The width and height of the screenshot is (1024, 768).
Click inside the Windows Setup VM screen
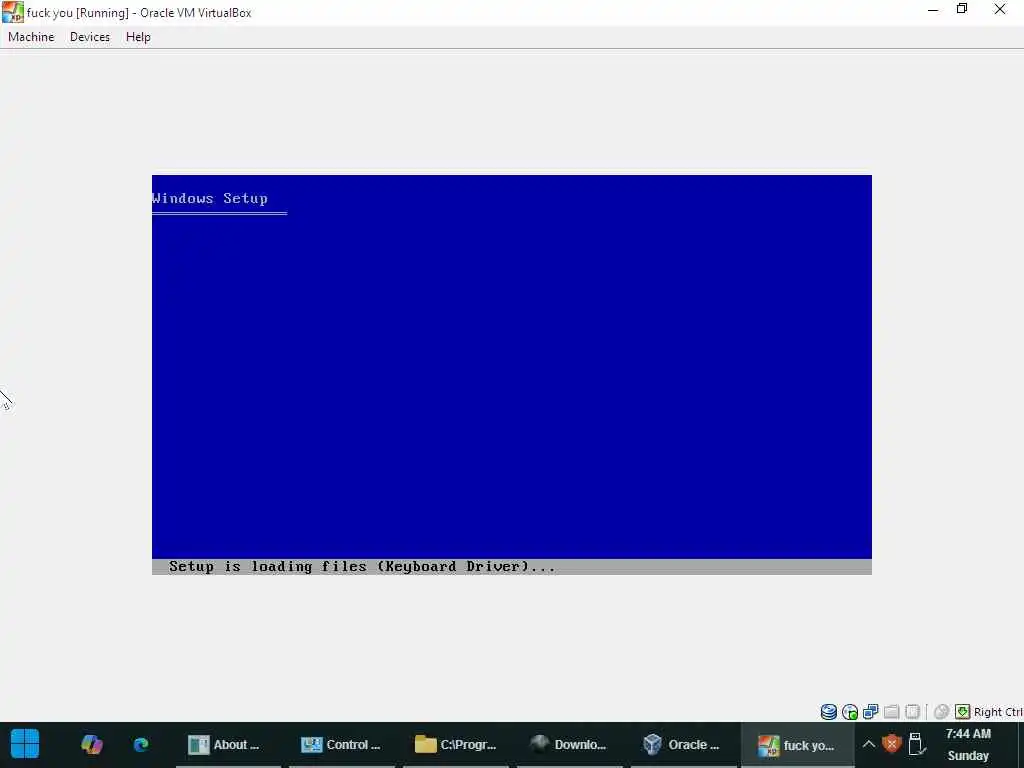tap(511, 374)
